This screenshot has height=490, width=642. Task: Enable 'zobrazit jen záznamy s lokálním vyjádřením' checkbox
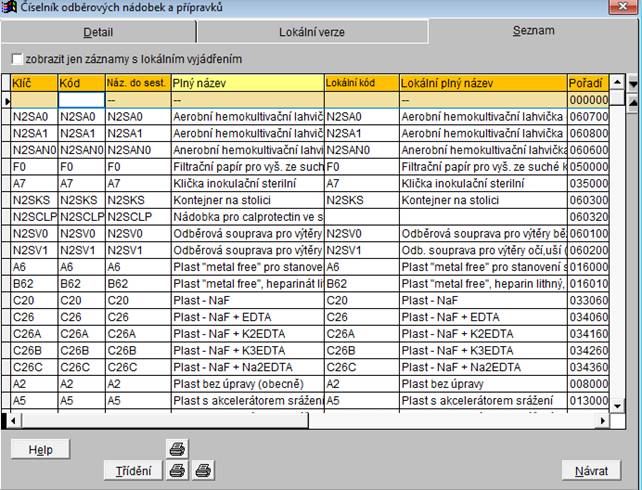16,59
